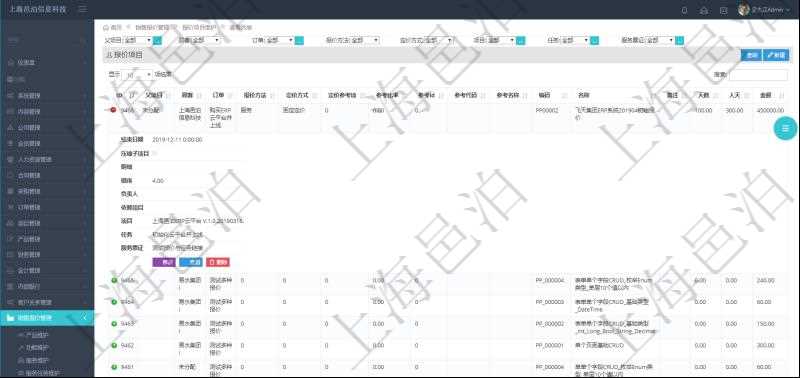Expand 客户关系管理 in the sidebar
This screenshot has height=378, width=800.
tap(47, 302)
